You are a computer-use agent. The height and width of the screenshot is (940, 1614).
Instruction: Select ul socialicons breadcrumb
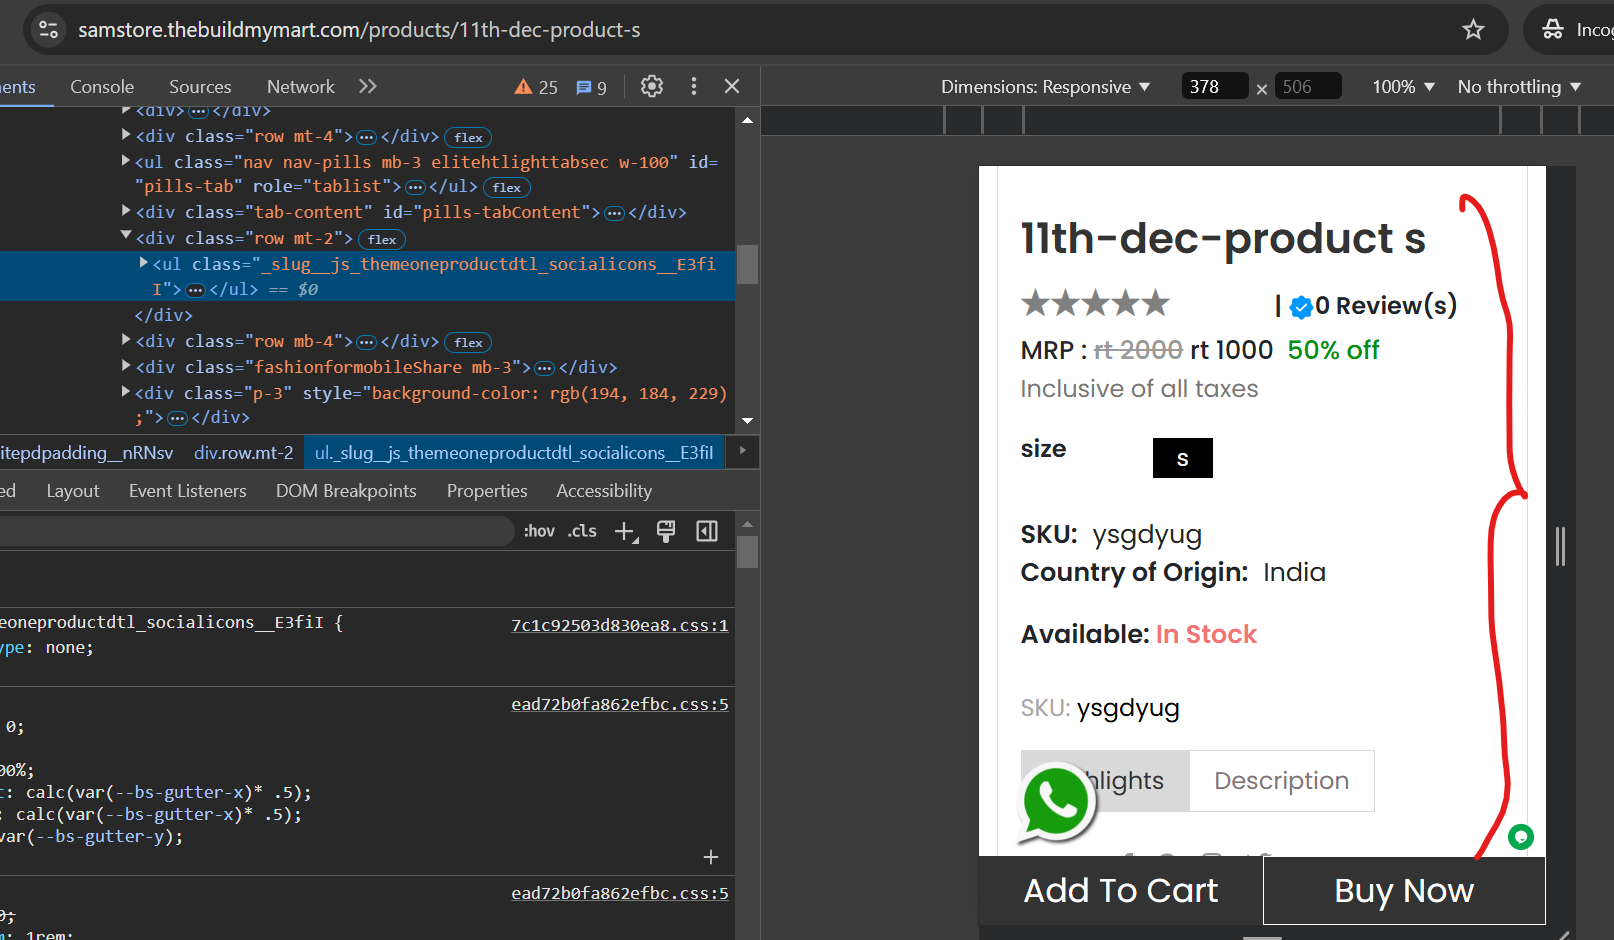514,453
